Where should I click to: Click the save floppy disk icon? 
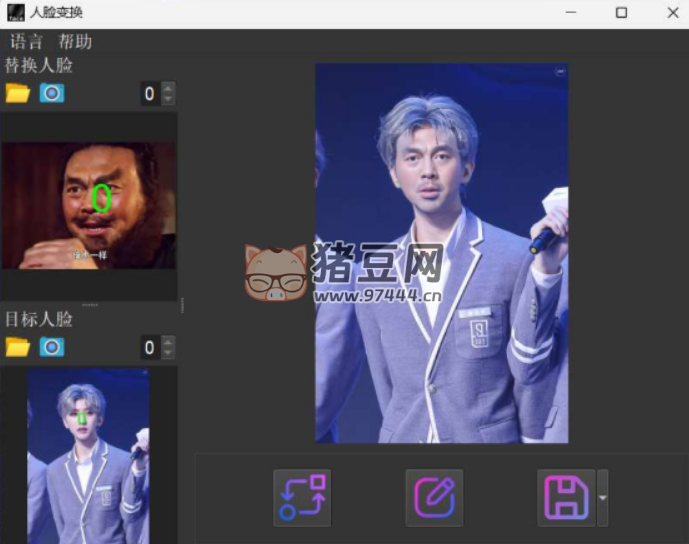pyautogui.click(x=565, y=497)
